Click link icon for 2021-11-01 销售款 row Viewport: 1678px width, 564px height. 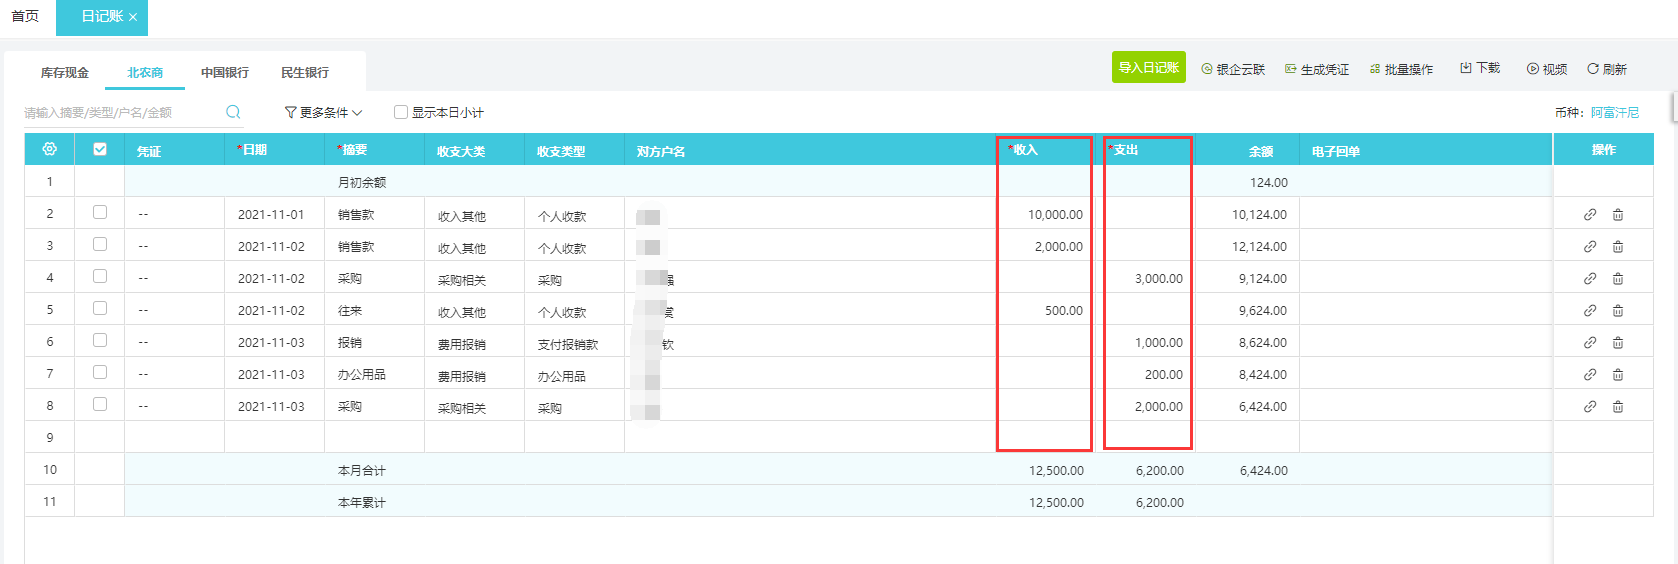click(x=1590, y=215)
